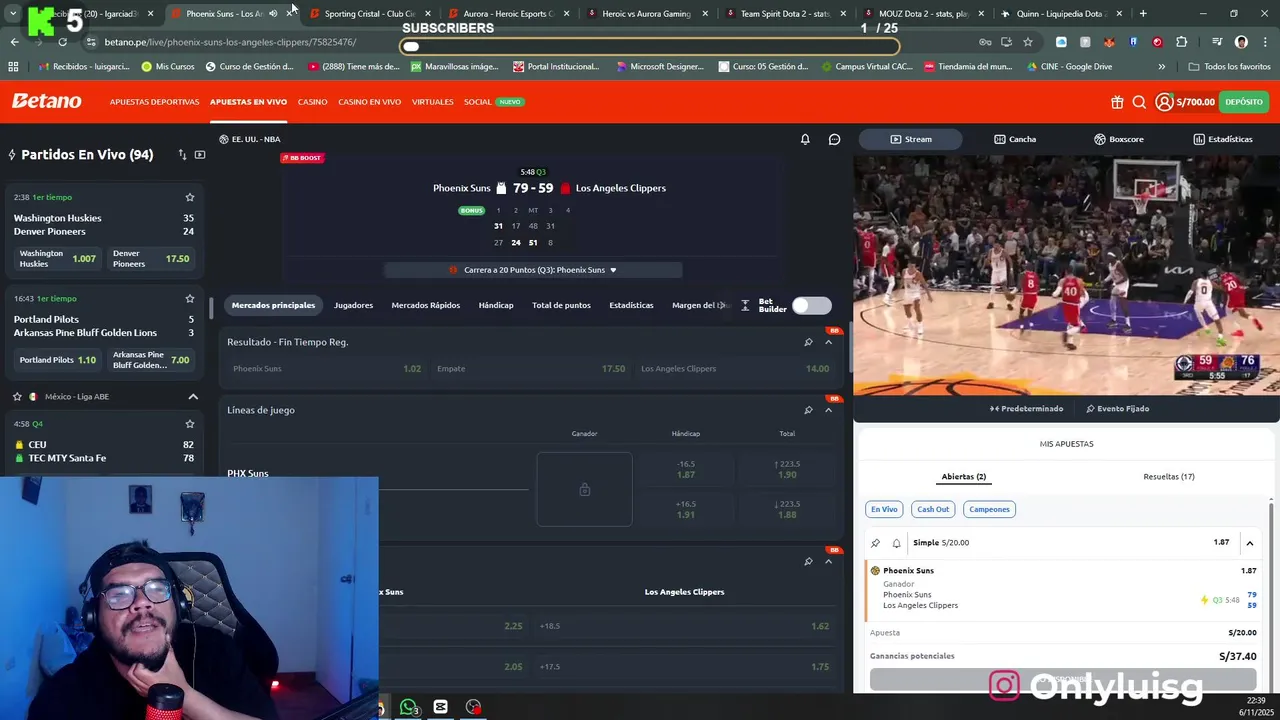Image resolution: width=1280 pixels, height=720 pixels.
Task: Bet on Washington Huskies at 1.007
Action: click(x=58, y=259)
